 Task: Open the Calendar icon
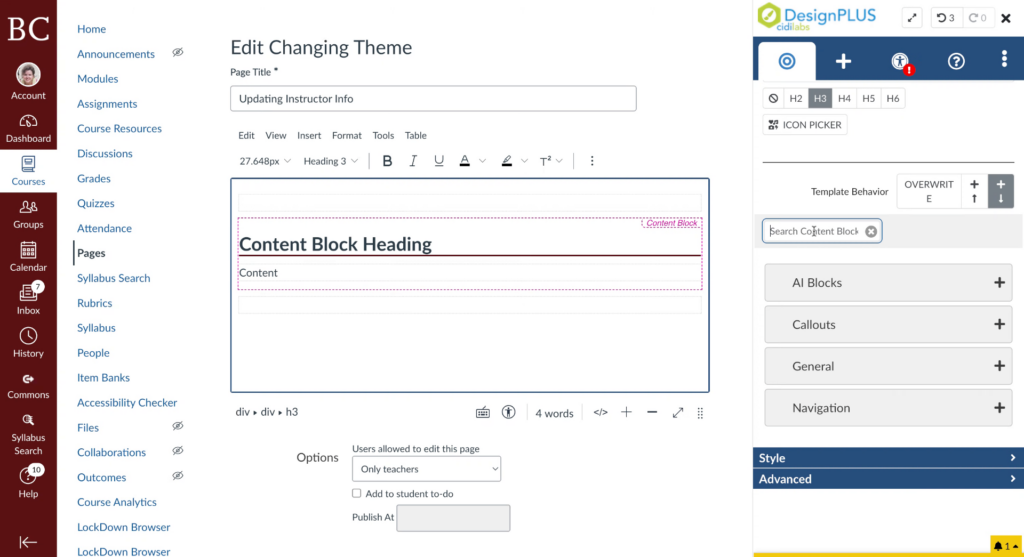pyautogui.click(x=28, y=257)
